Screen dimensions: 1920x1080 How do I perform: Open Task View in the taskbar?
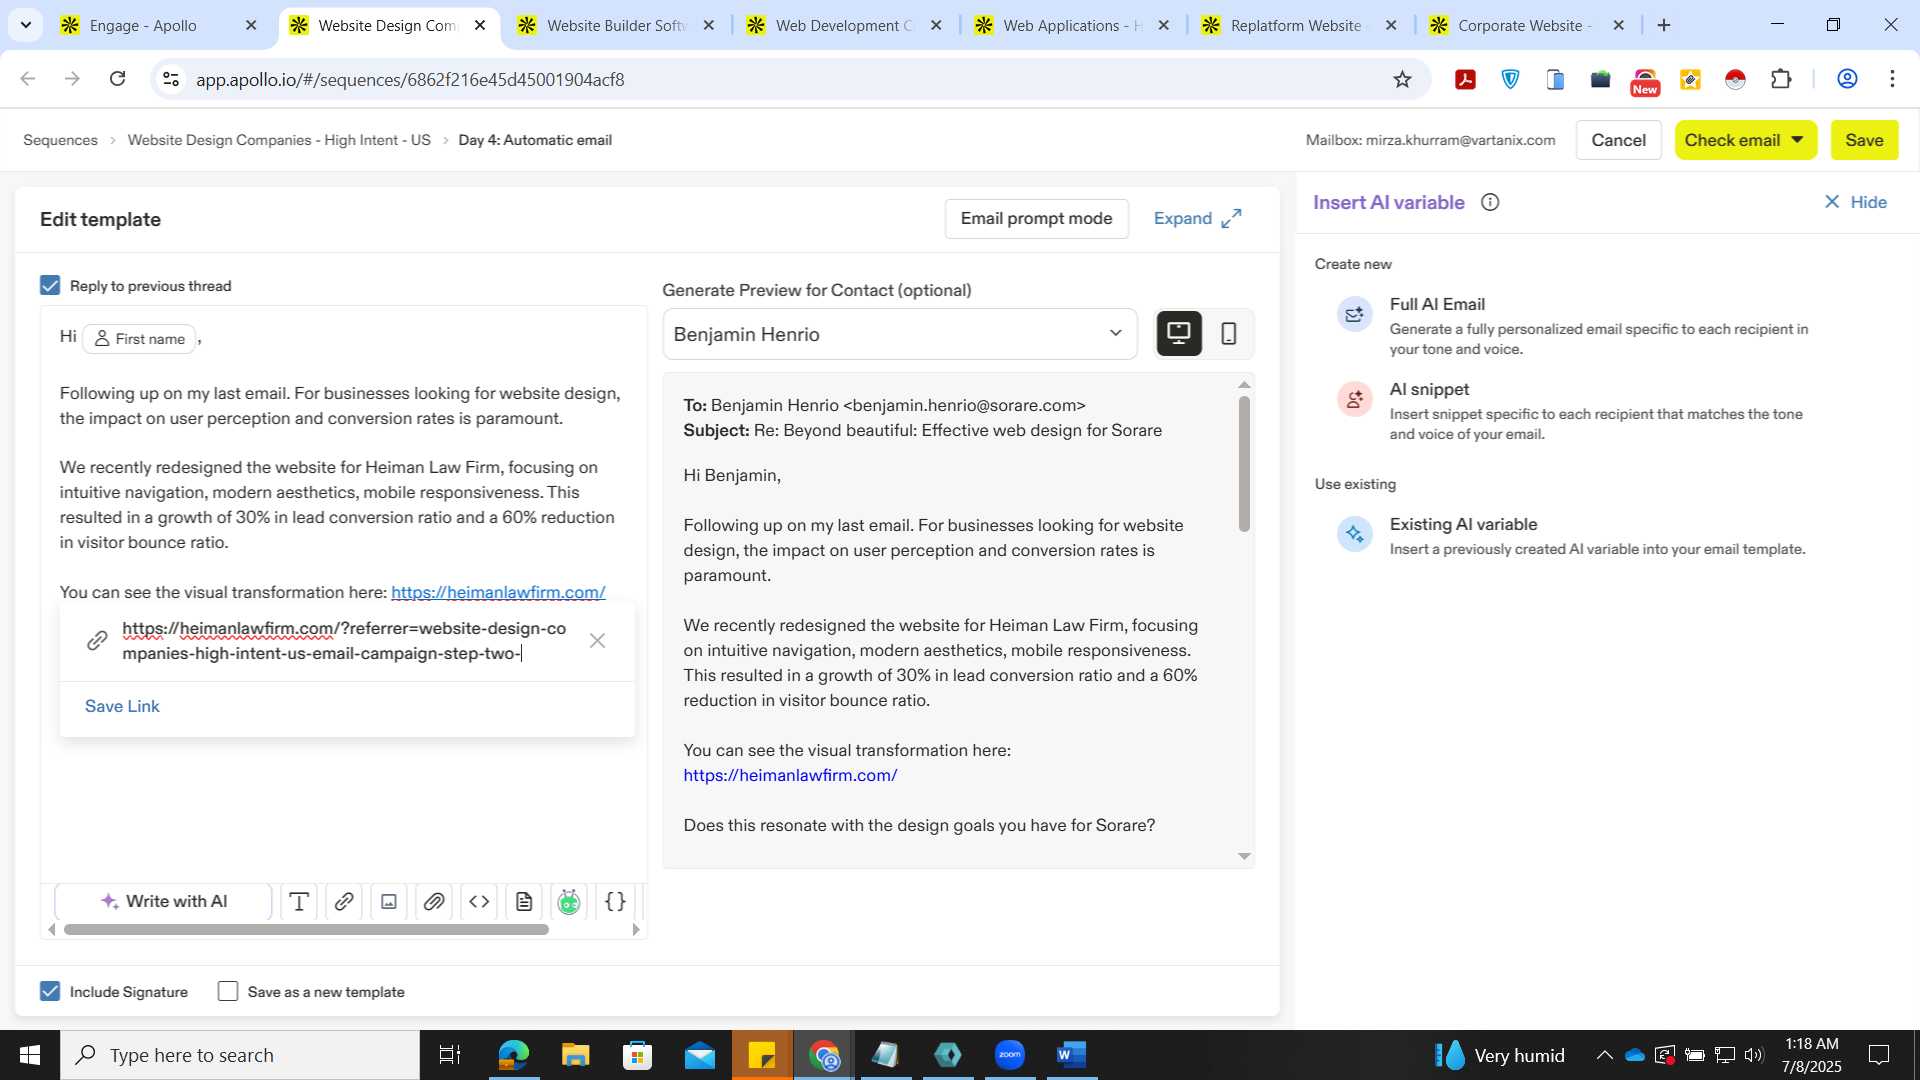450,1055
